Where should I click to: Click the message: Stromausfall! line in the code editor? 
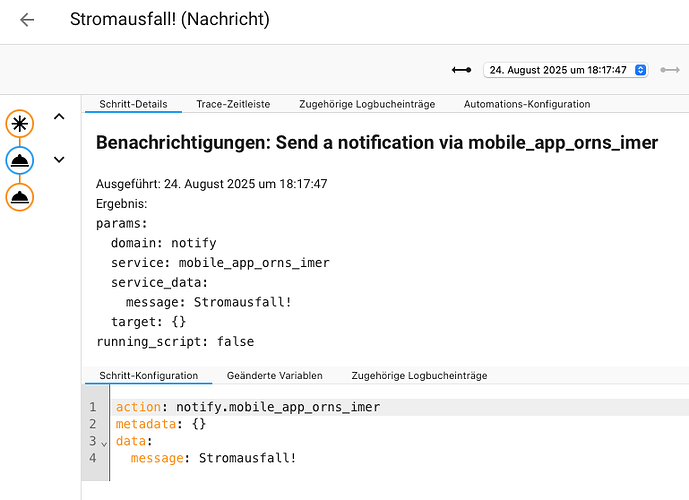213,458
